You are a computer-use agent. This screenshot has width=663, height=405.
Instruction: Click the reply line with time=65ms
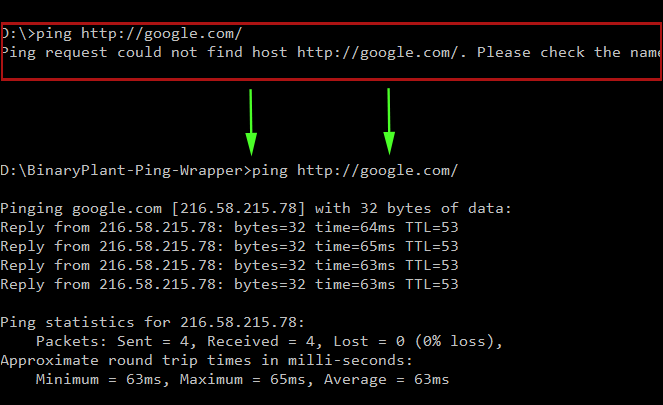229,246
